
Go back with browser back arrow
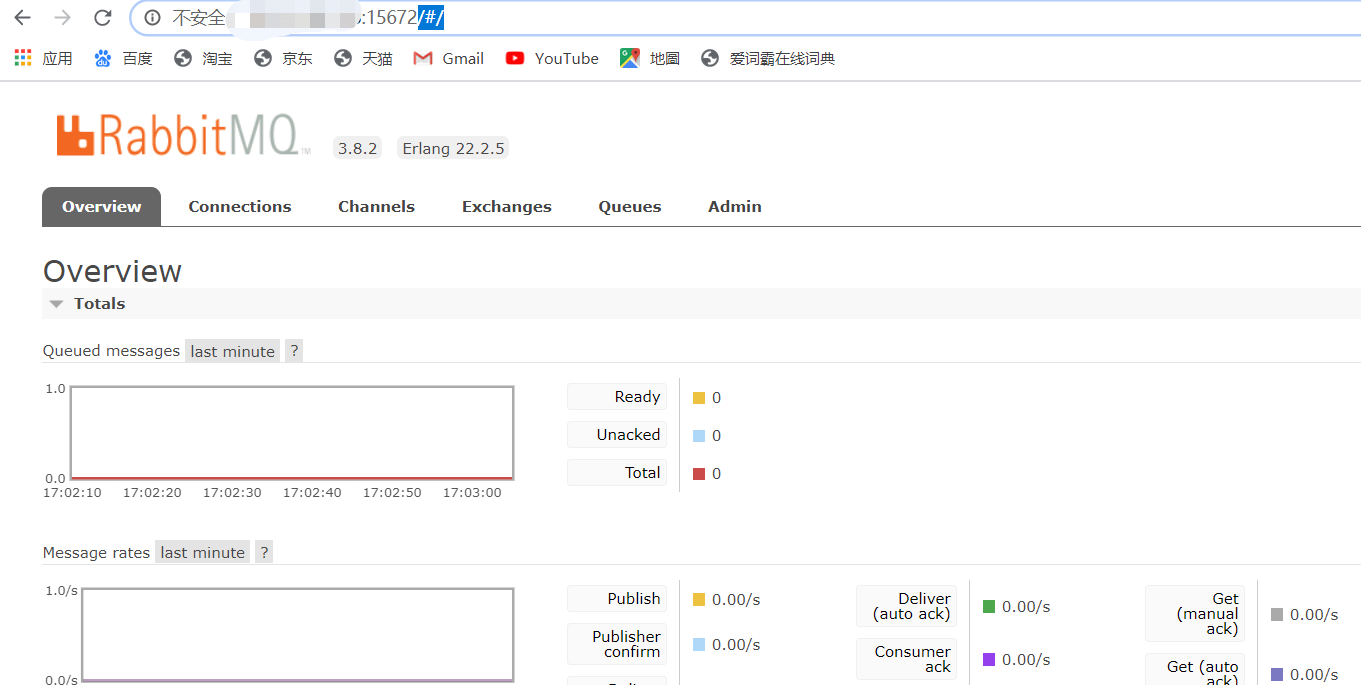(x=22, y=18)
